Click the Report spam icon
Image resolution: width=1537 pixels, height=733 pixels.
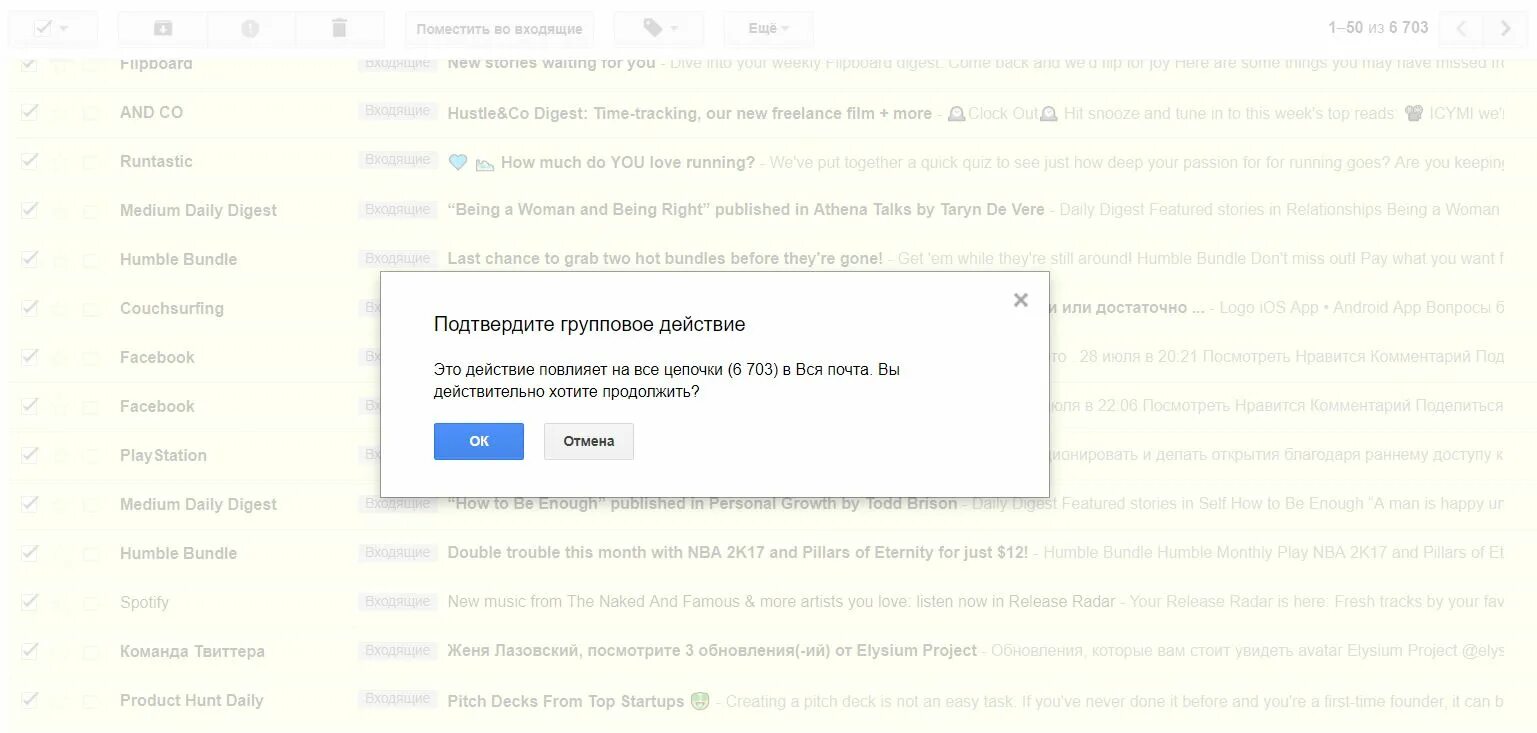pyautogui.click(x=250, y=29)
